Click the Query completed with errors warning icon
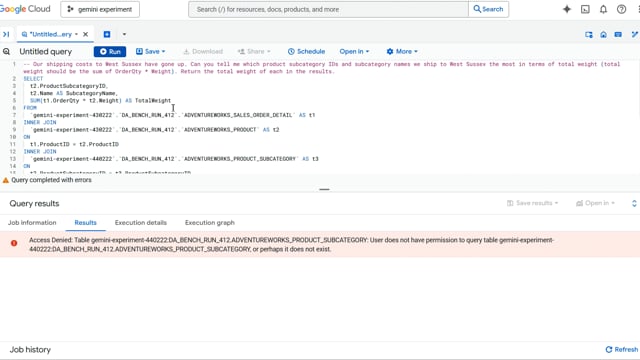The width and height of the screenshot is (640, 360). pyautogui.click(x=6, y=180)
